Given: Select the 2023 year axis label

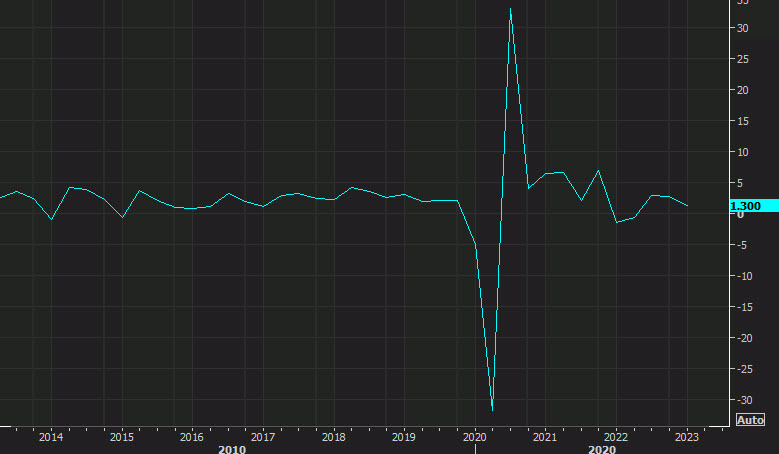Looking at the screenshot, I should [x=686, y=437].
